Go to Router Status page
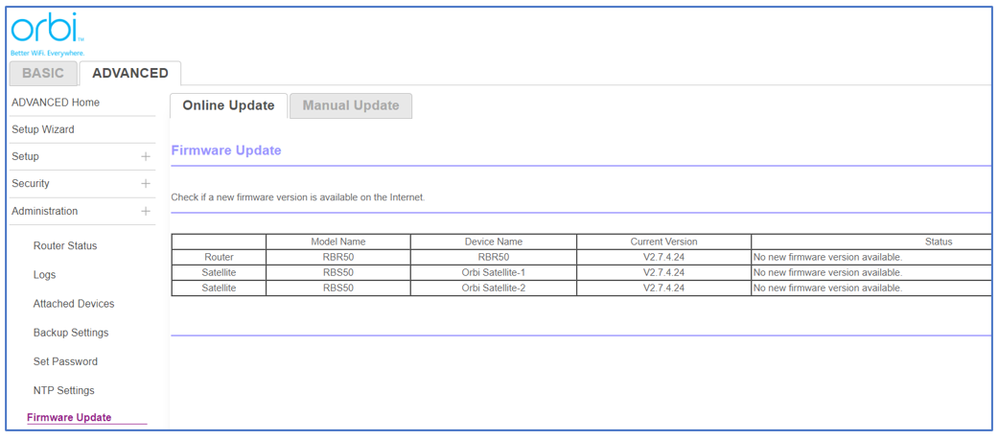Viewport: 999px width, 438px height. click(x=65, y=246)
